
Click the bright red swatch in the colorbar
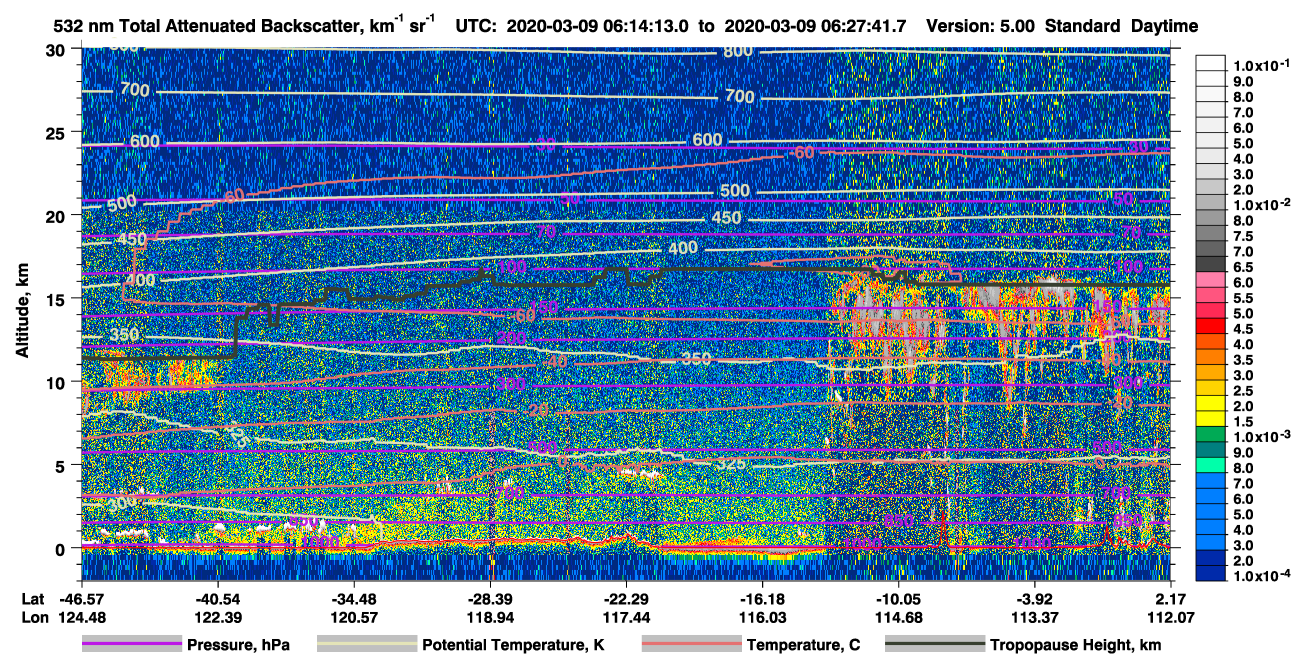click(1211, 325)
